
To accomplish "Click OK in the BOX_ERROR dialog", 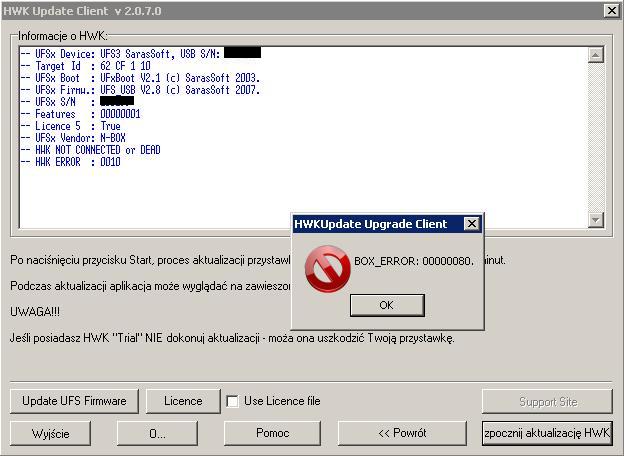I will point(387,305).
